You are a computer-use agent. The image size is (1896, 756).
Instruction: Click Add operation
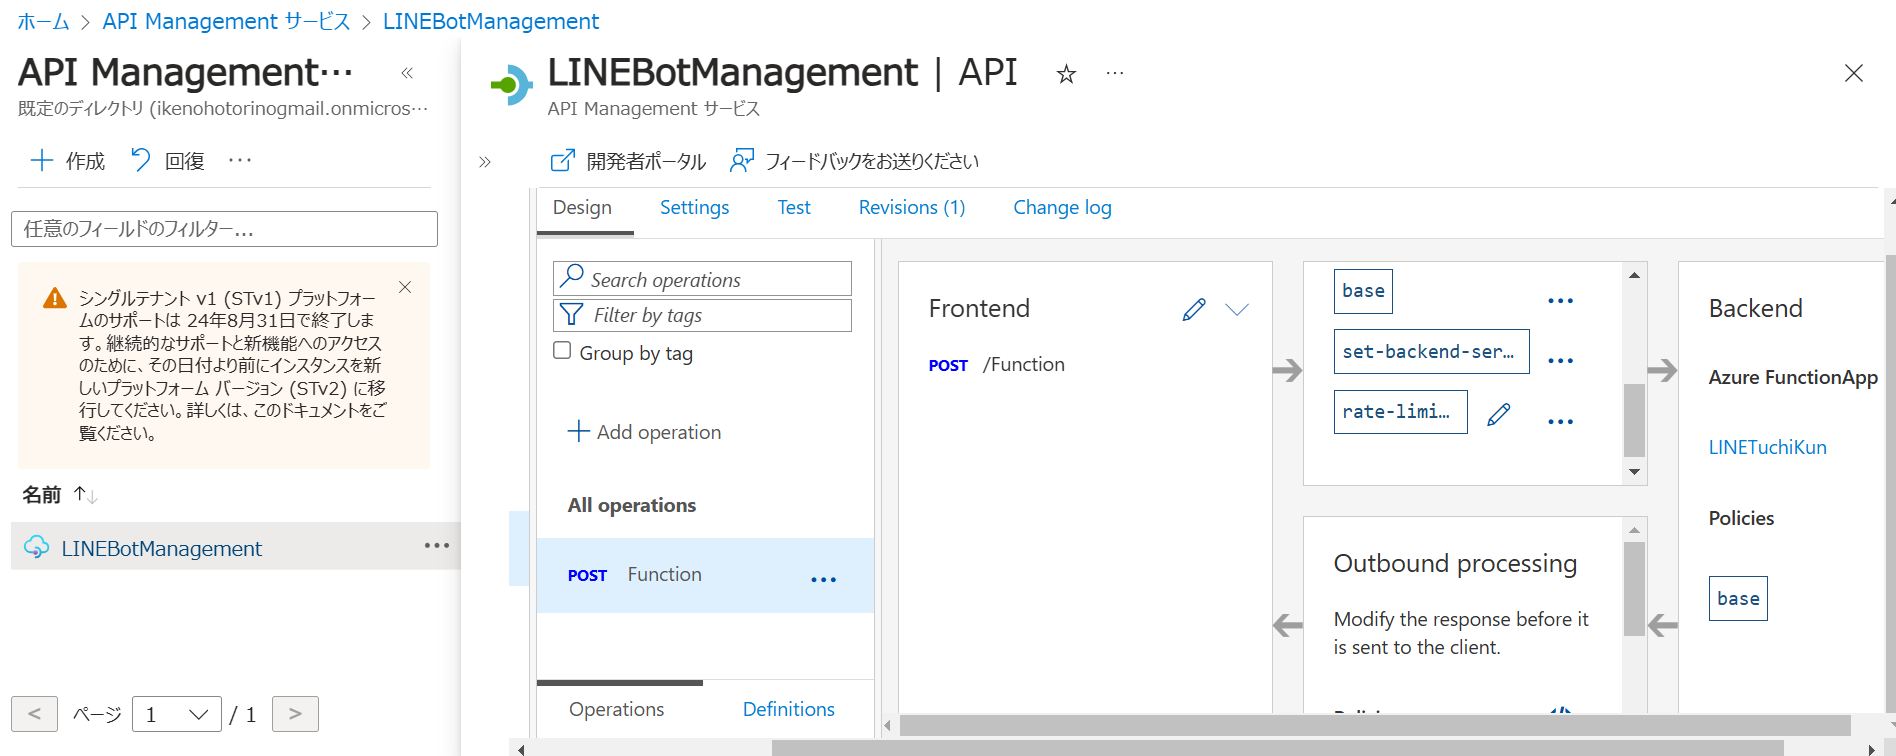645,432
